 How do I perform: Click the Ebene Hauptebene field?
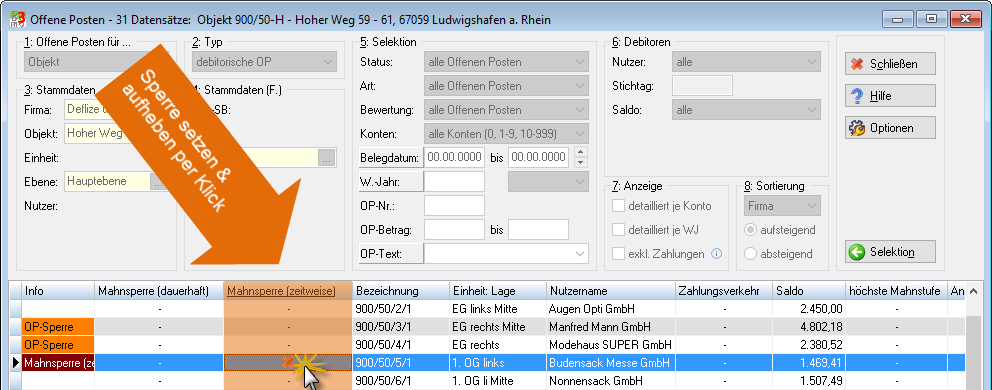pos(107,182)
